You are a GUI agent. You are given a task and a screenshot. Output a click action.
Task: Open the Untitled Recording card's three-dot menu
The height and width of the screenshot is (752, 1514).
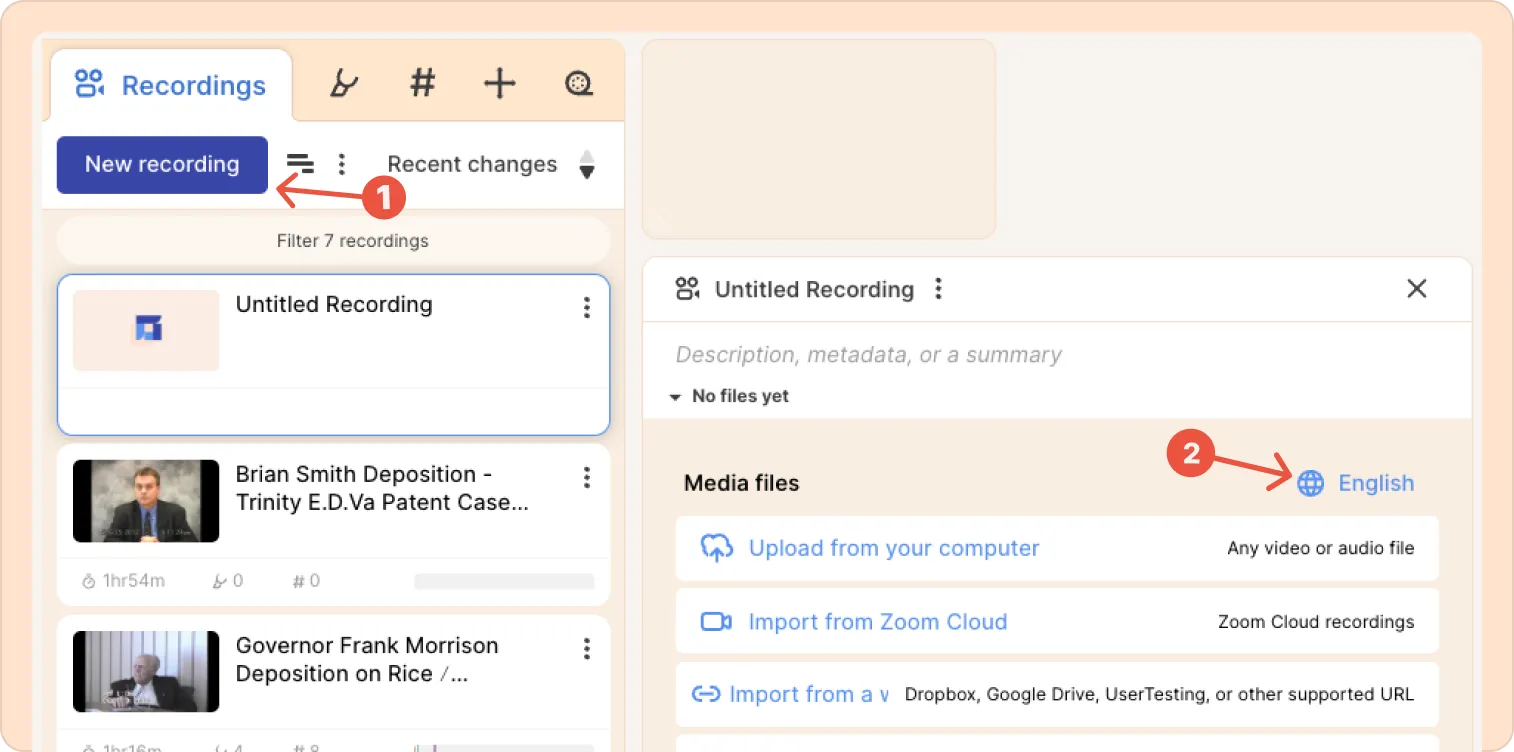pos(587,308)
